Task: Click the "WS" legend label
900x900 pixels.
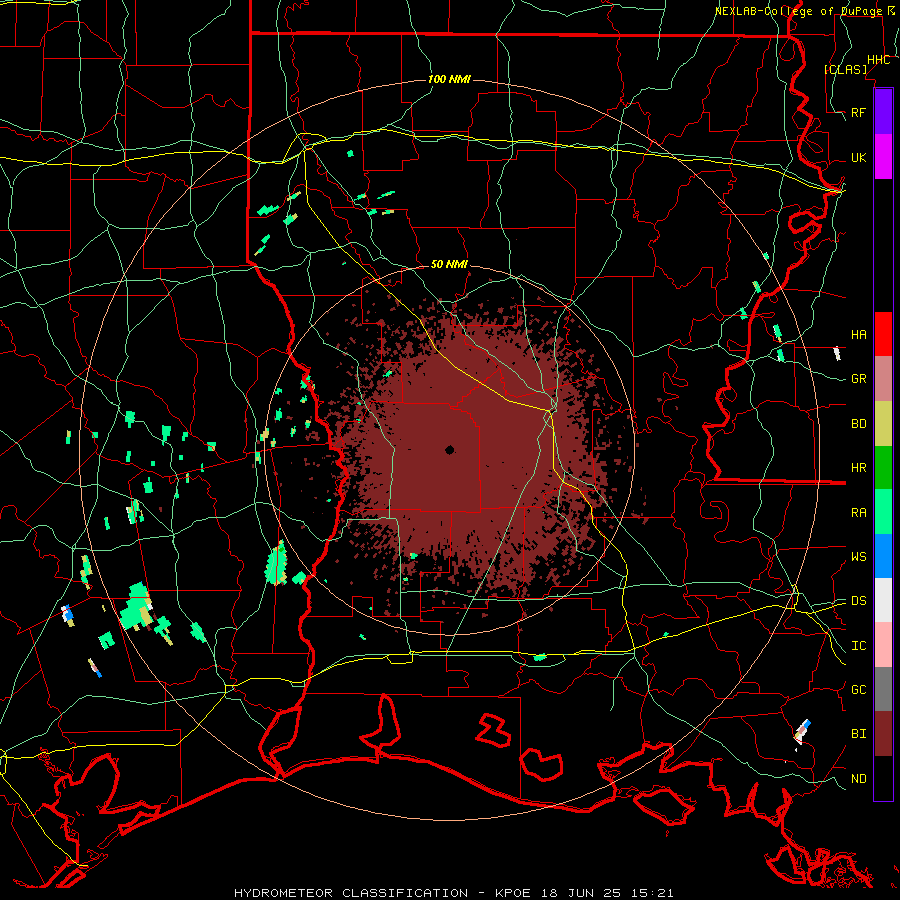Action: [x=858, y=557]
